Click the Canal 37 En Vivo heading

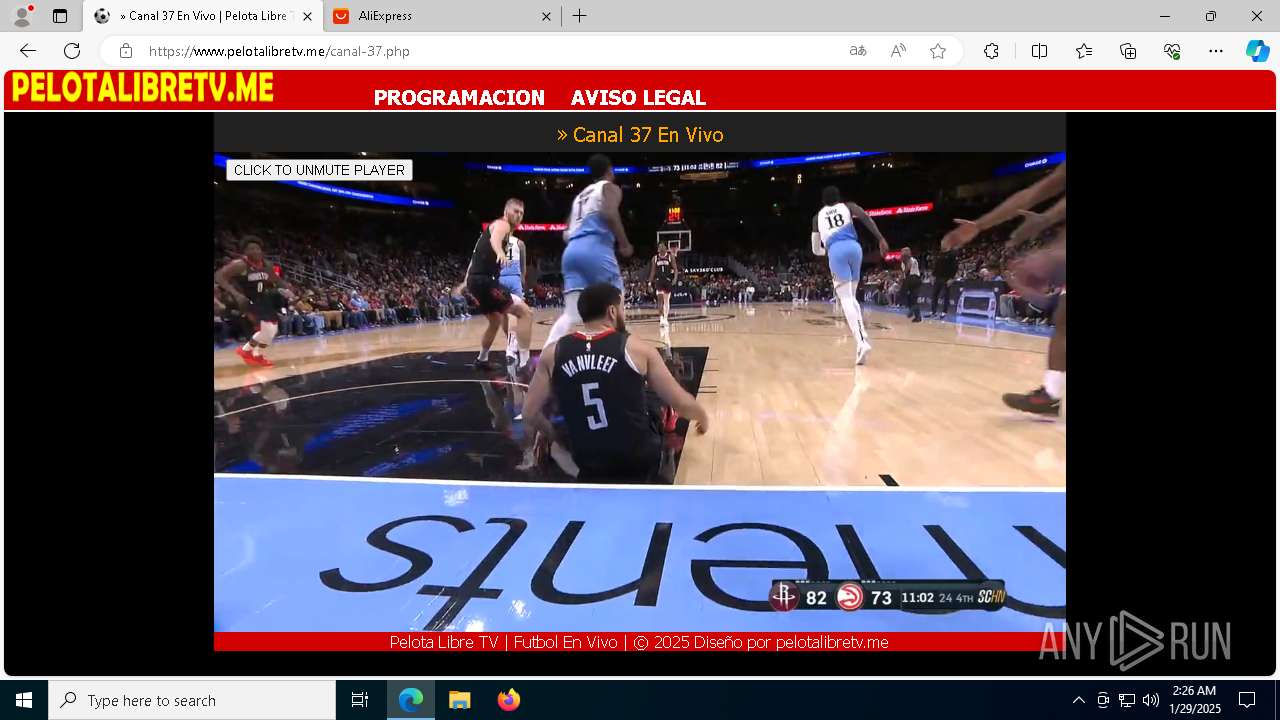pos(640,134)
